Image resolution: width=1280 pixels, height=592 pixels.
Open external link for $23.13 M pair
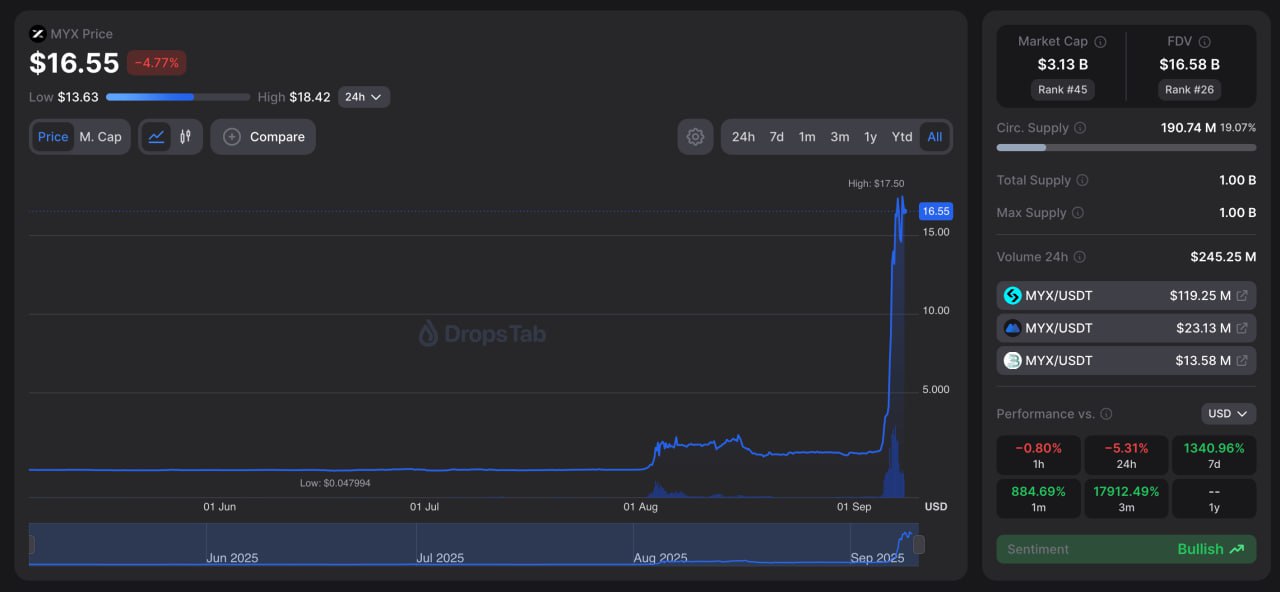[1242, 328]
